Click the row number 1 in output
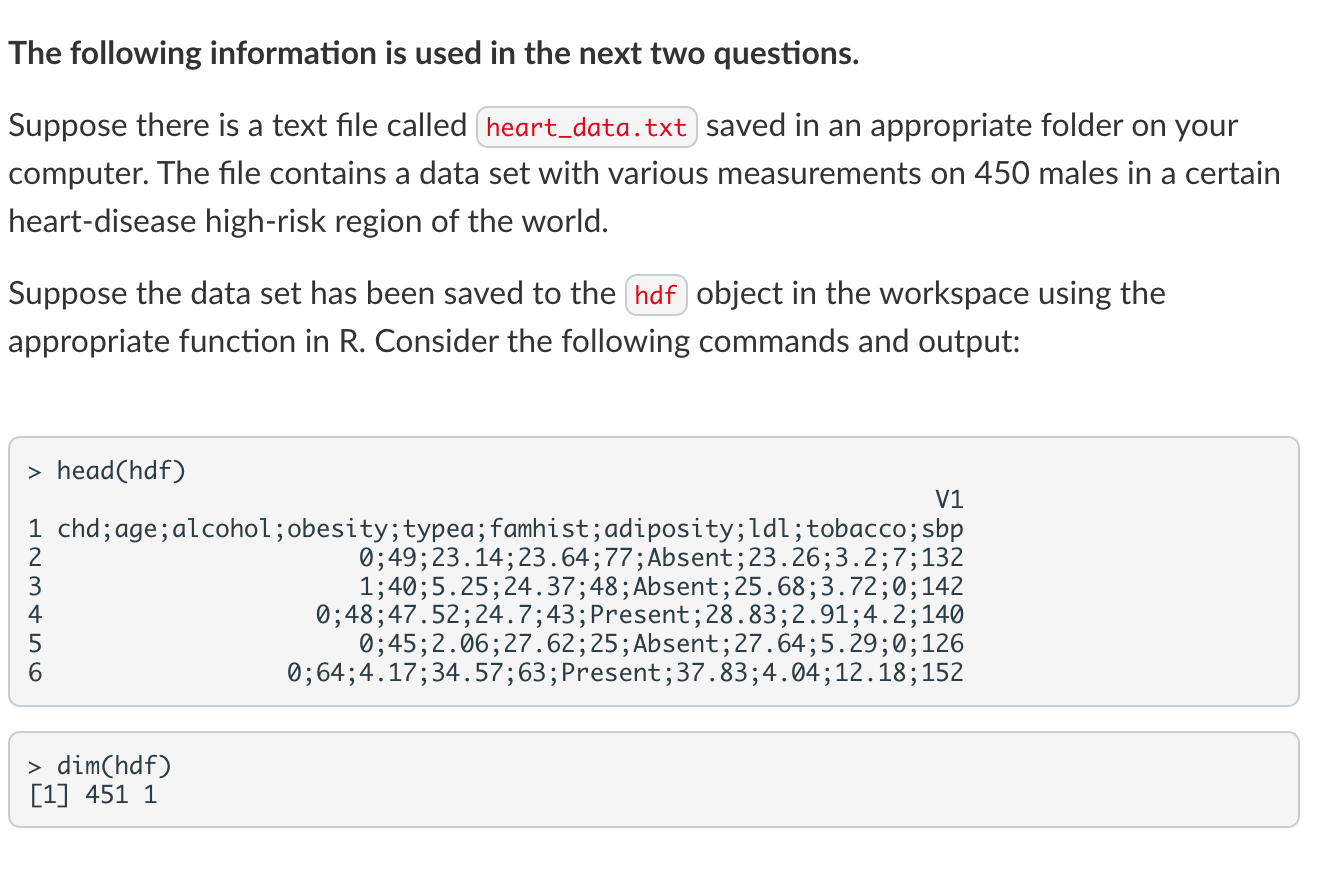 (35, 529)
